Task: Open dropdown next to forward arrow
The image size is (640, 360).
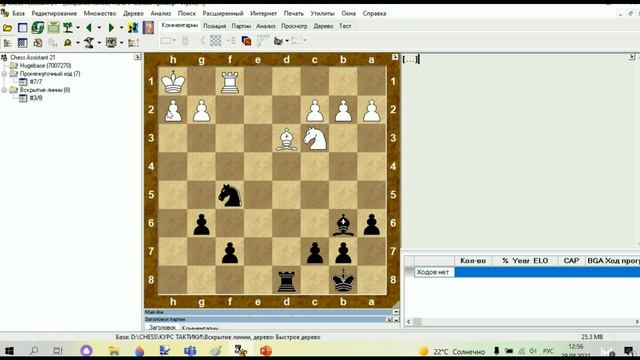Action: 121,28
